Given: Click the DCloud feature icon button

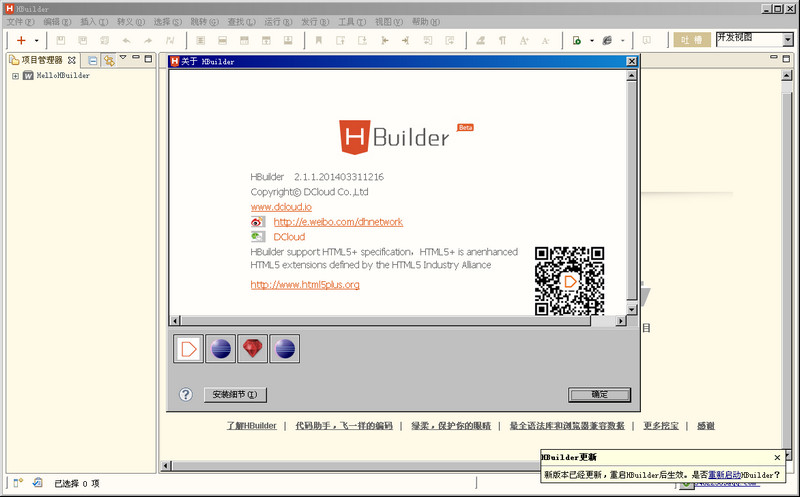Looking at the screenshot, I should pos(188,349).
